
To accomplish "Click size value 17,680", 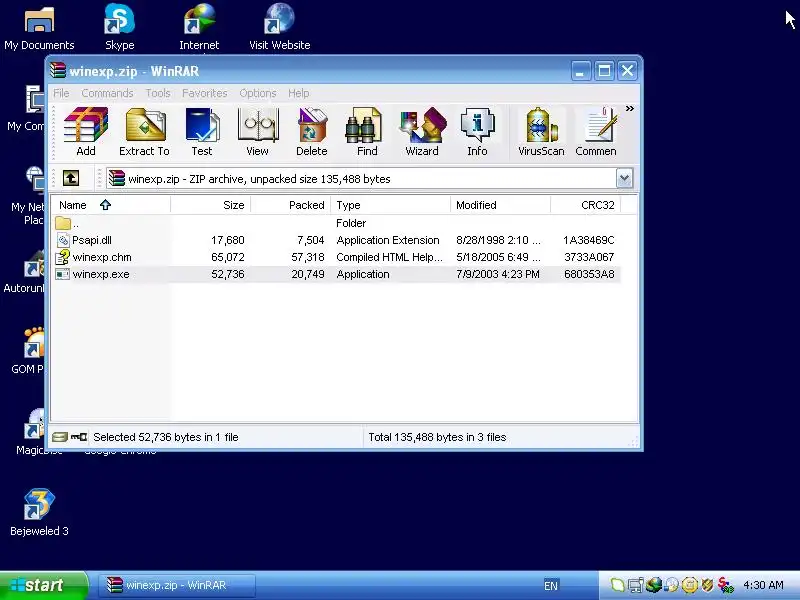I will [x=228, y=240].
